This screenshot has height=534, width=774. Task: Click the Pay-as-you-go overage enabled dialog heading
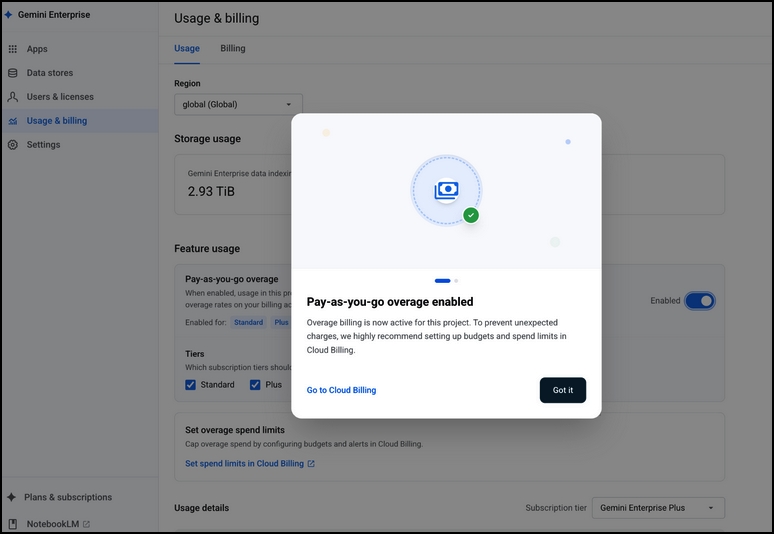point(390,302)
